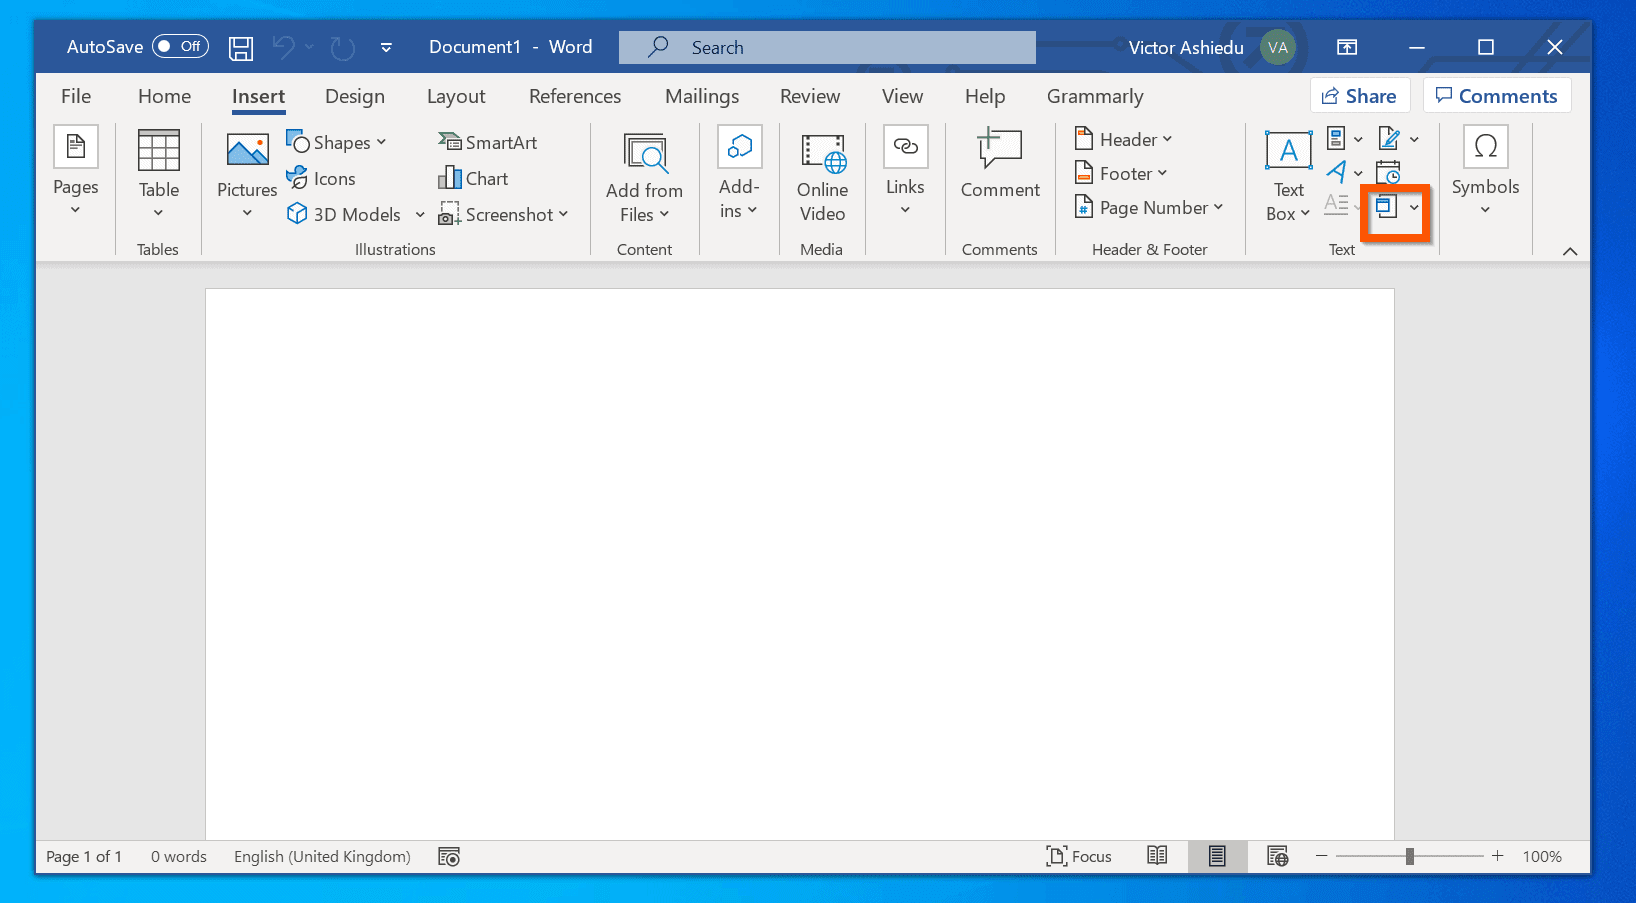1636x903 pixels.
Task: Open the Links dropdown
Action: click(905, 171)
